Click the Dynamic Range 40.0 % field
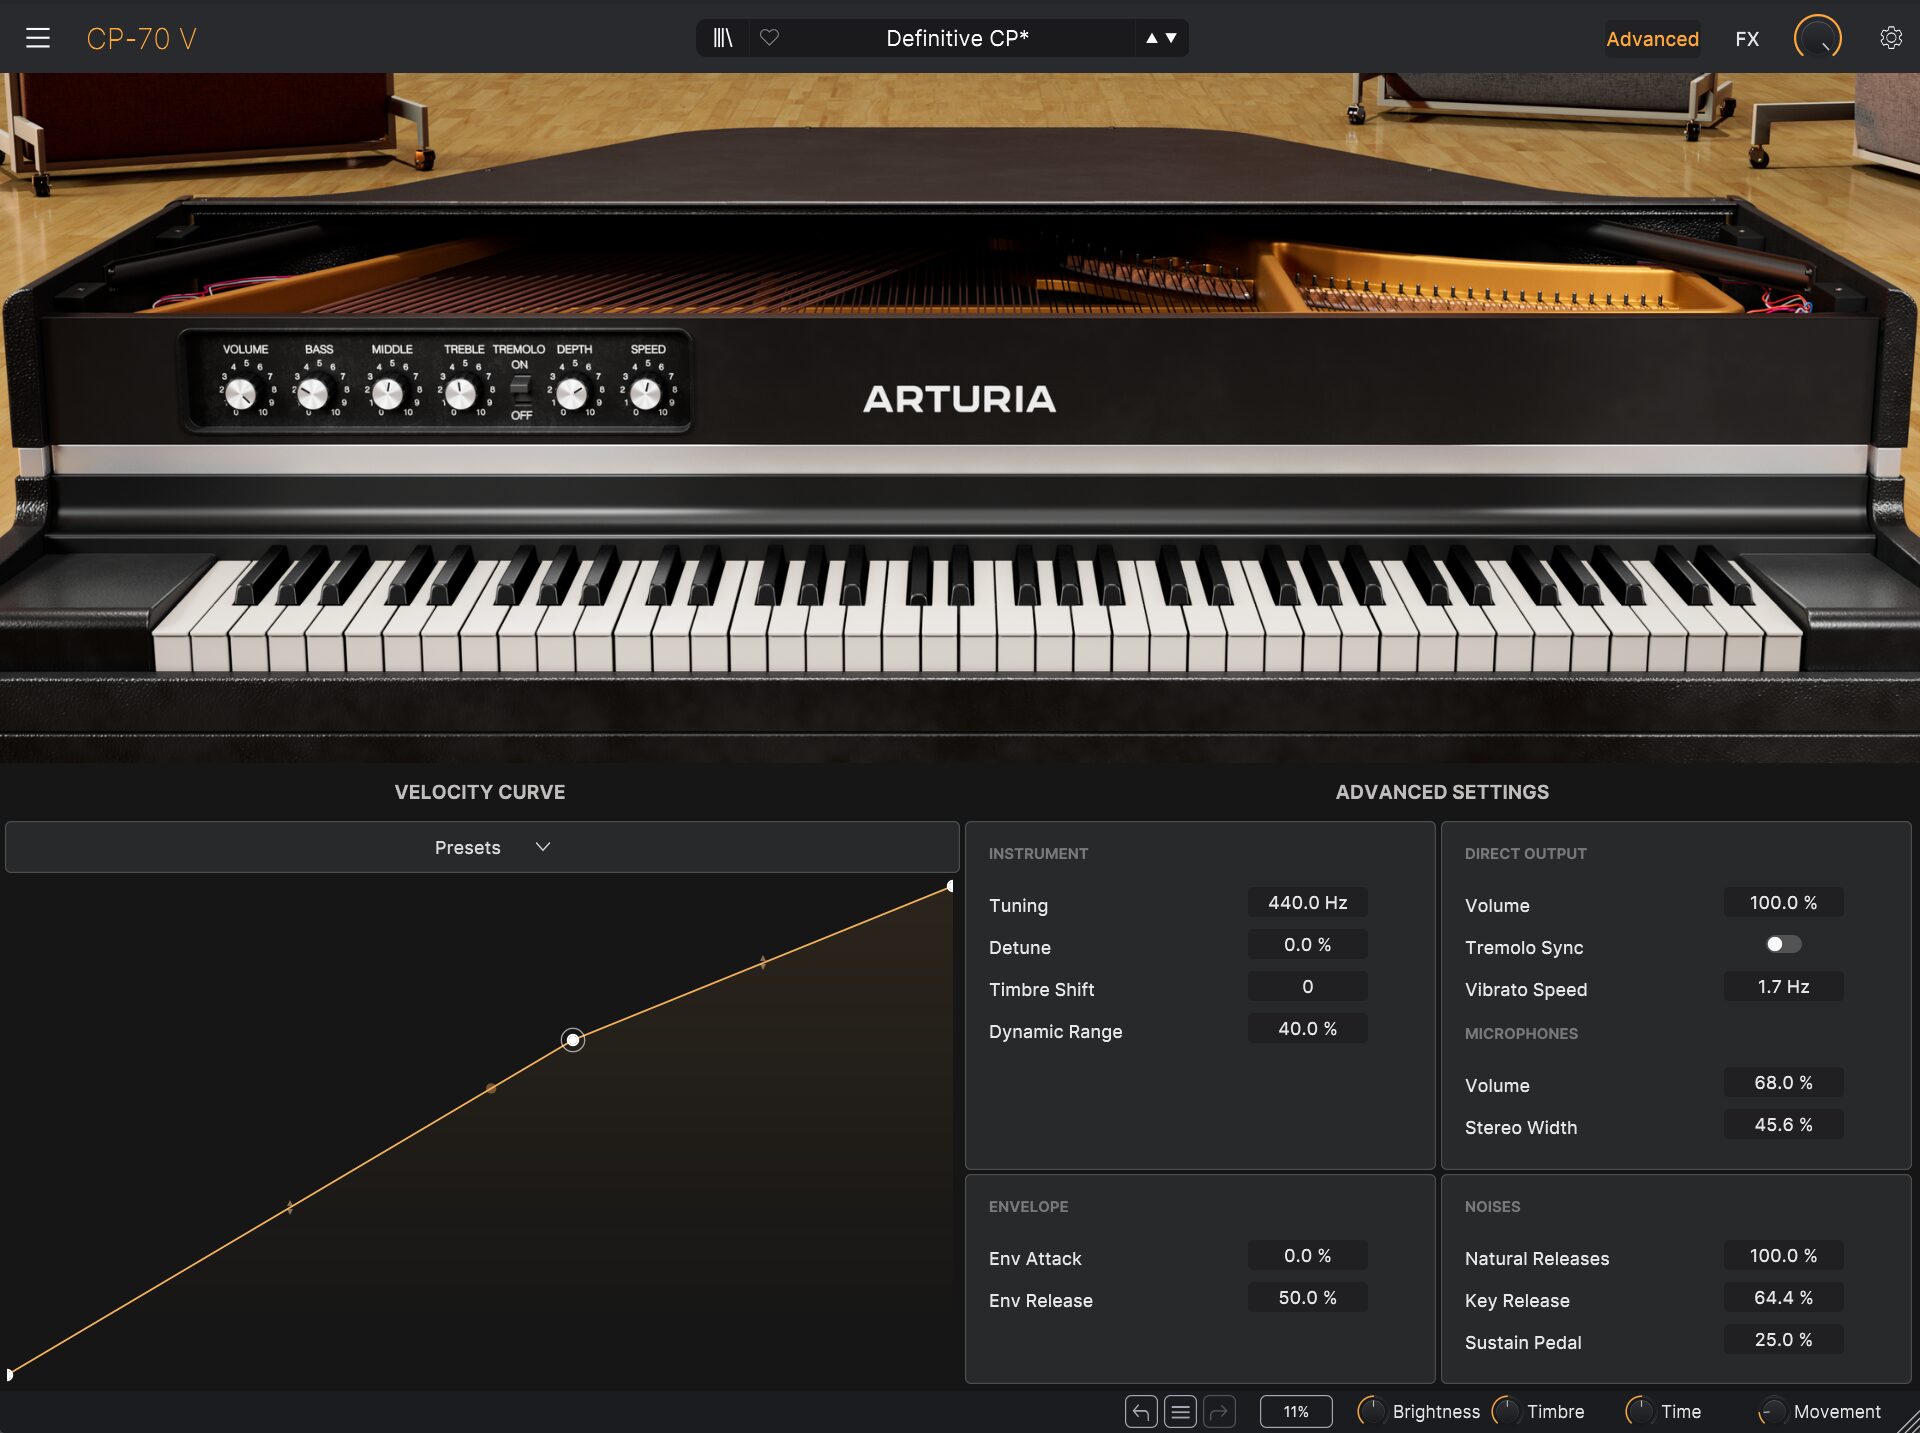Viewport: 1920px width, 1433px height. pyautogui.click(x=1307, y=1028)
